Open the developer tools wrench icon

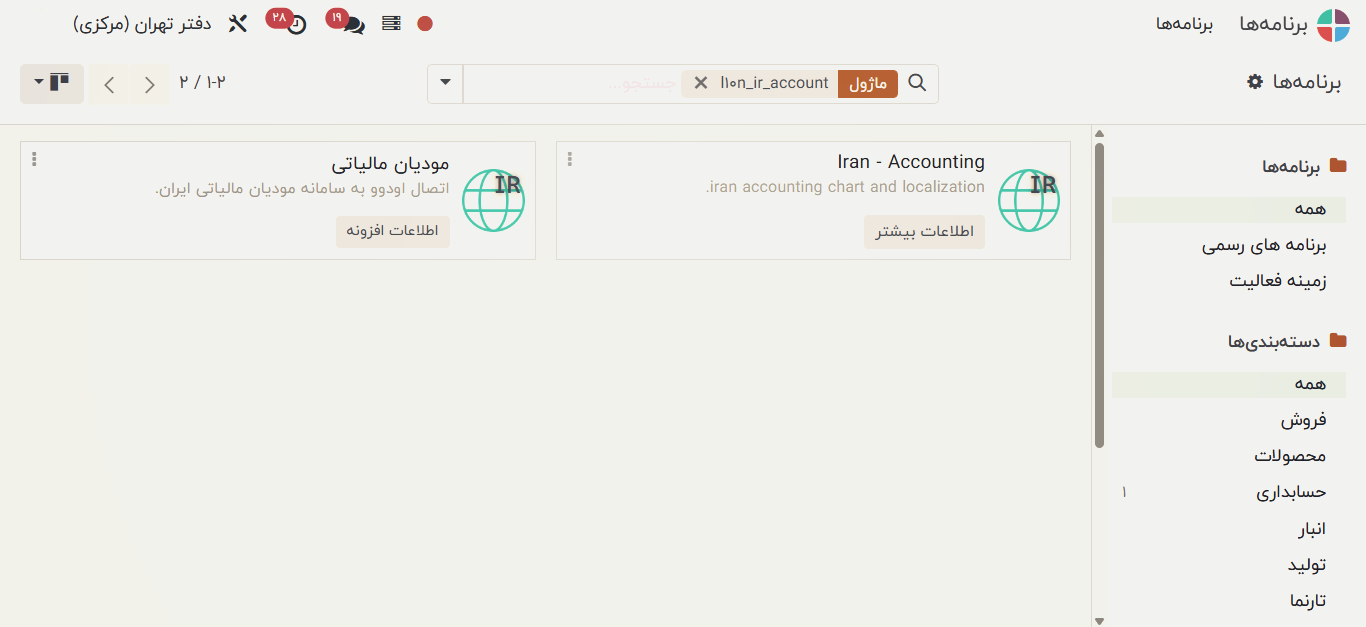pyautogui.click(x=238, y=24)
